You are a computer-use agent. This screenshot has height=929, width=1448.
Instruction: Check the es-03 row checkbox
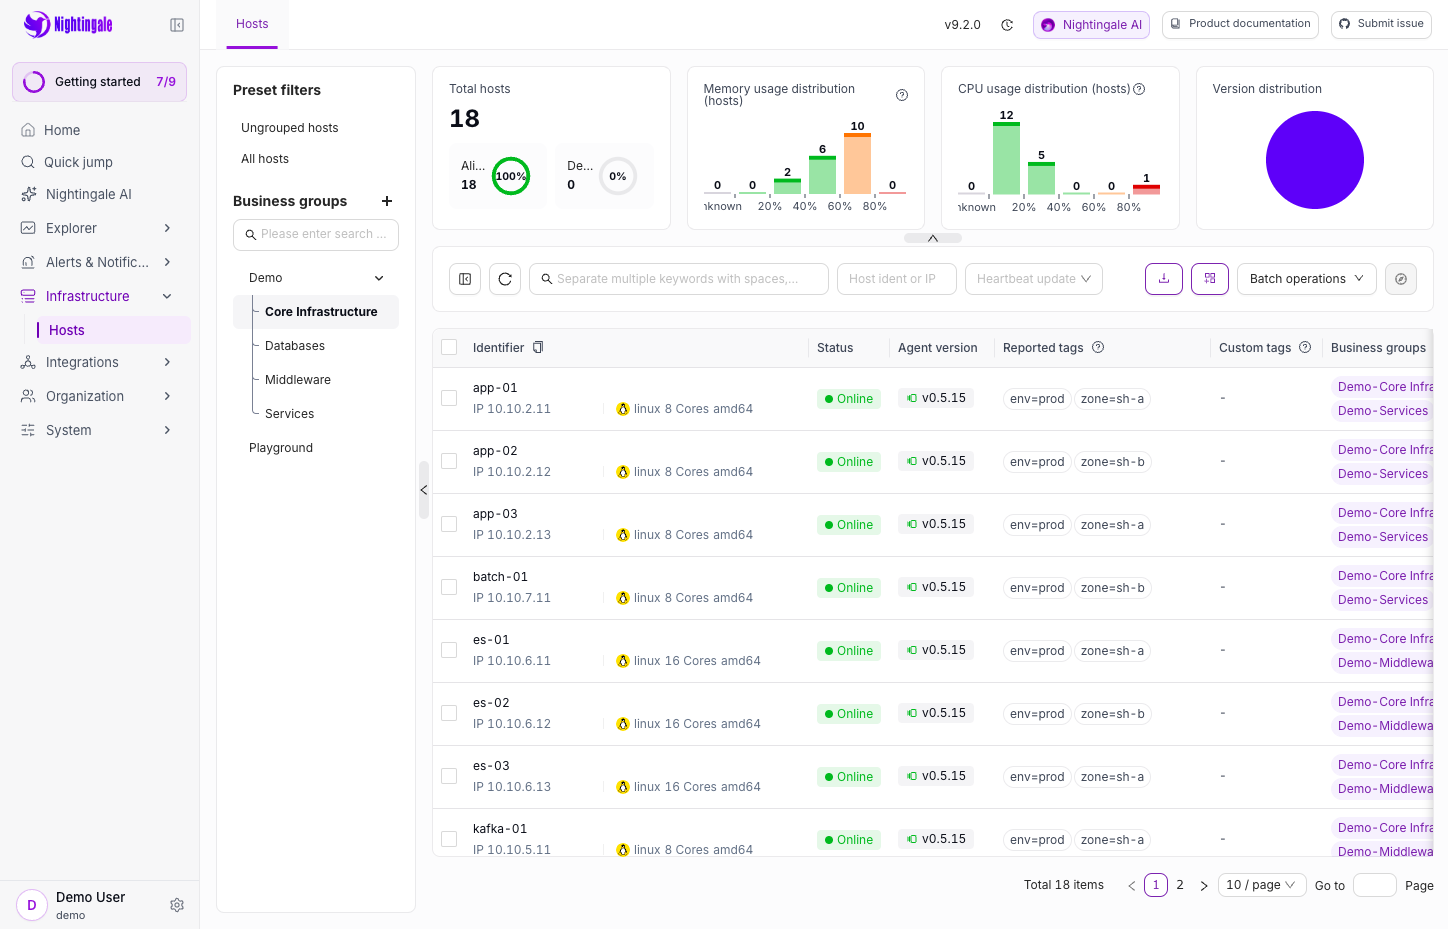point(449,776)
